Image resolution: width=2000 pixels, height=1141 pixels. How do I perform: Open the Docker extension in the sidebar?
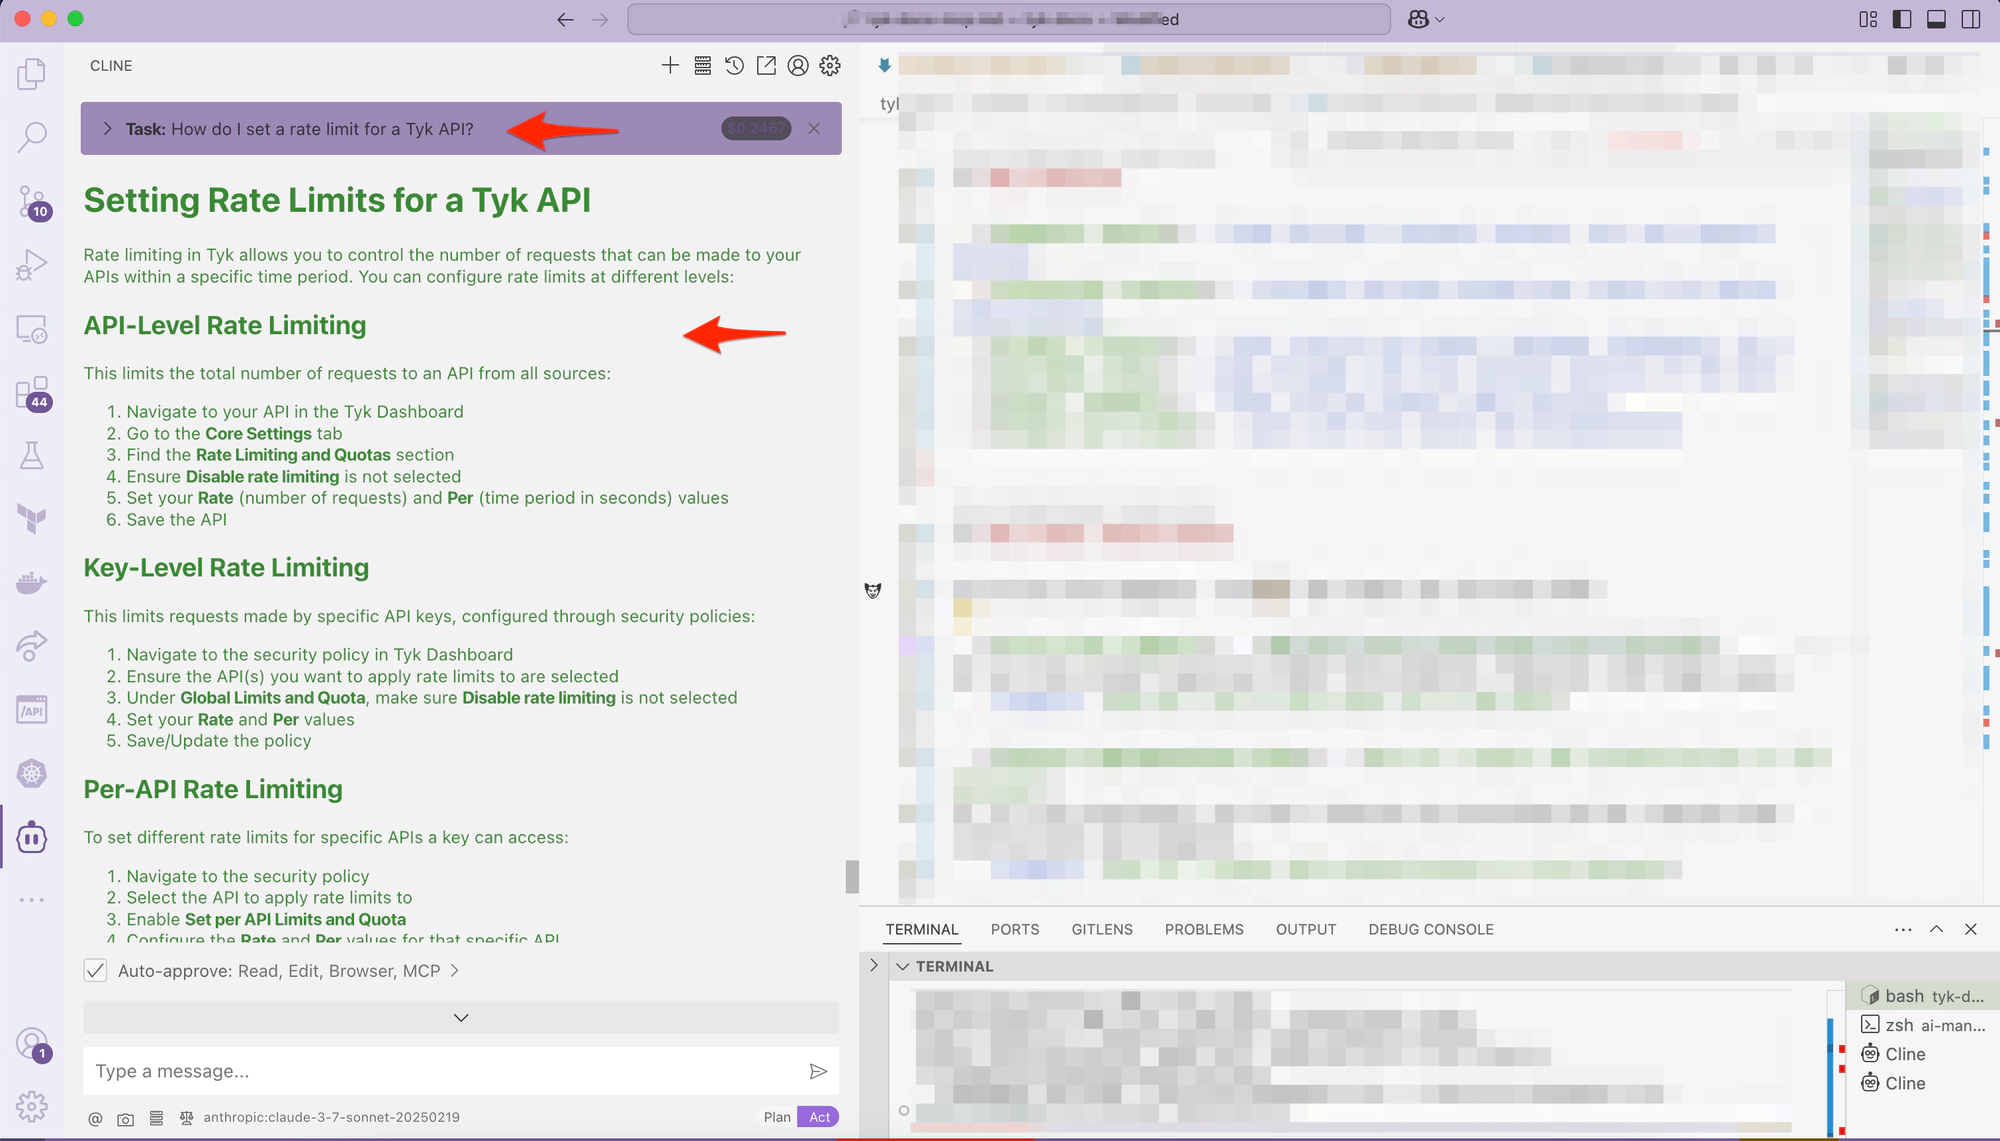pos(32,582)
